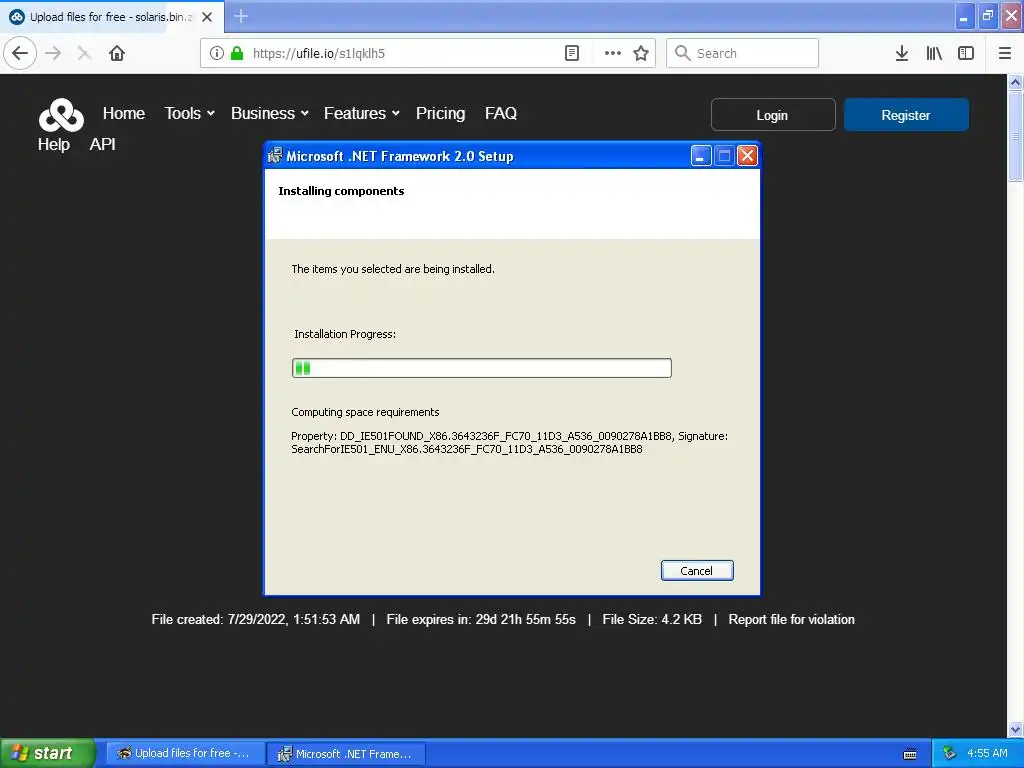Image resolution: width=1024 pixels, height=768 pixels.
Task: Click the Firefox forward arrow
Action: (53, 54)
